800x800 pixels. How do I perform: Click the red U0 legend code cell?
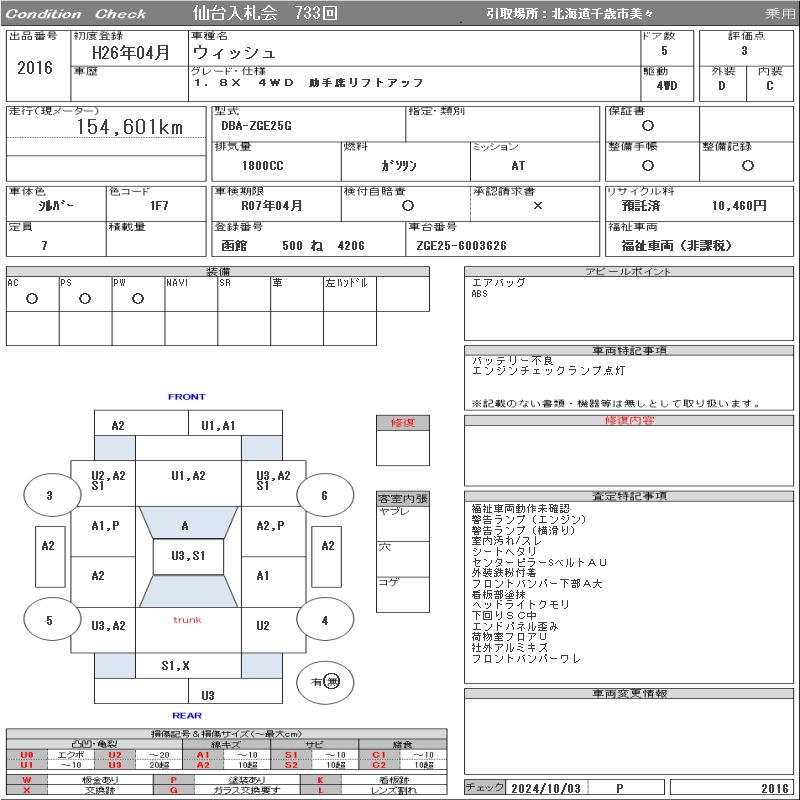(x=27, y=755)
